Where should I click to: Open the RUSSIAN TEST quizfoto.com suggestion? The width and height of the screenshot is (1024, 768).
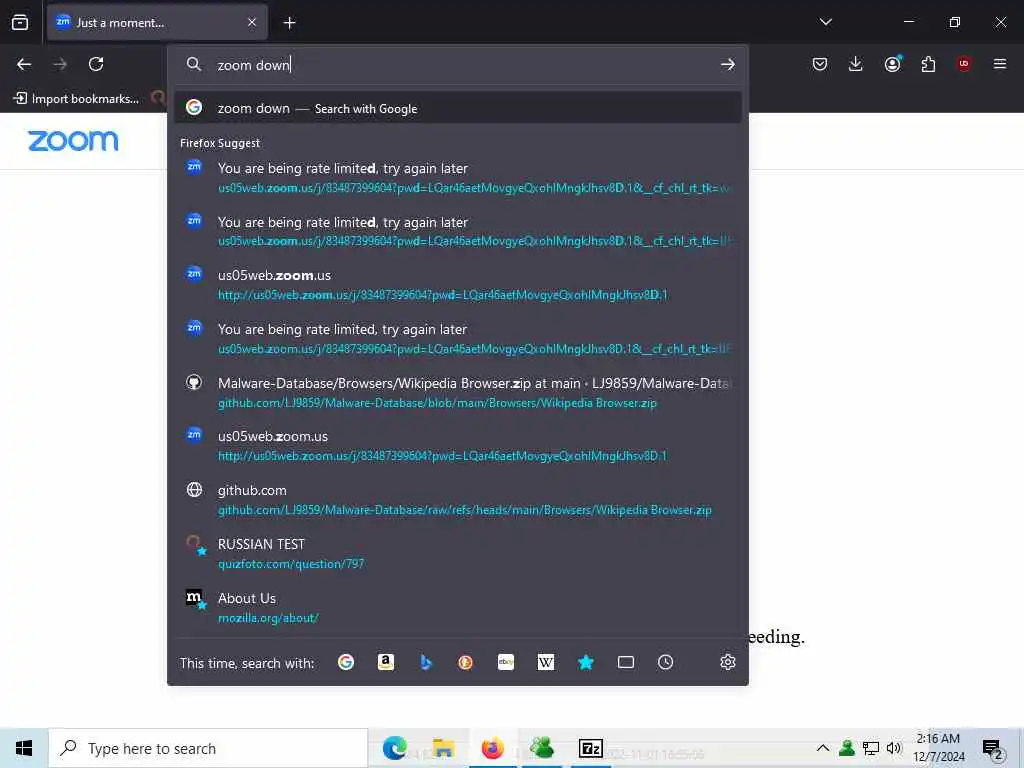pos(458,553)
